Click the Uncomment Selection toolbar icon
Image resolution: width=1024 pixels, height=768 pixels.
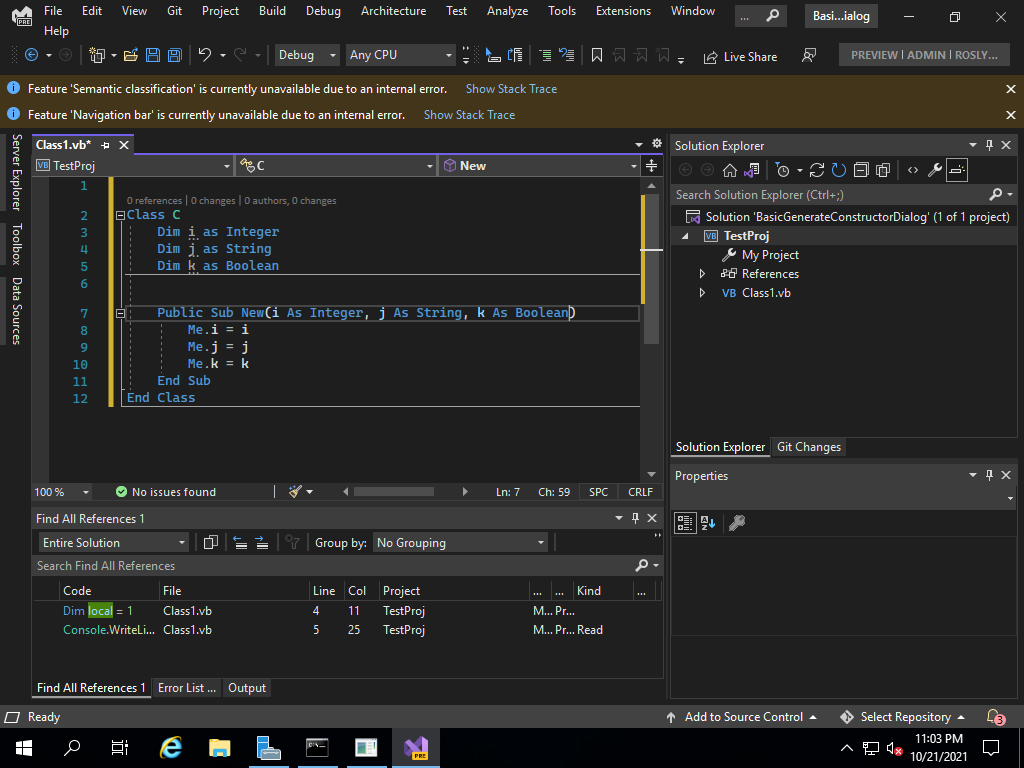click(x=567, y=56)
